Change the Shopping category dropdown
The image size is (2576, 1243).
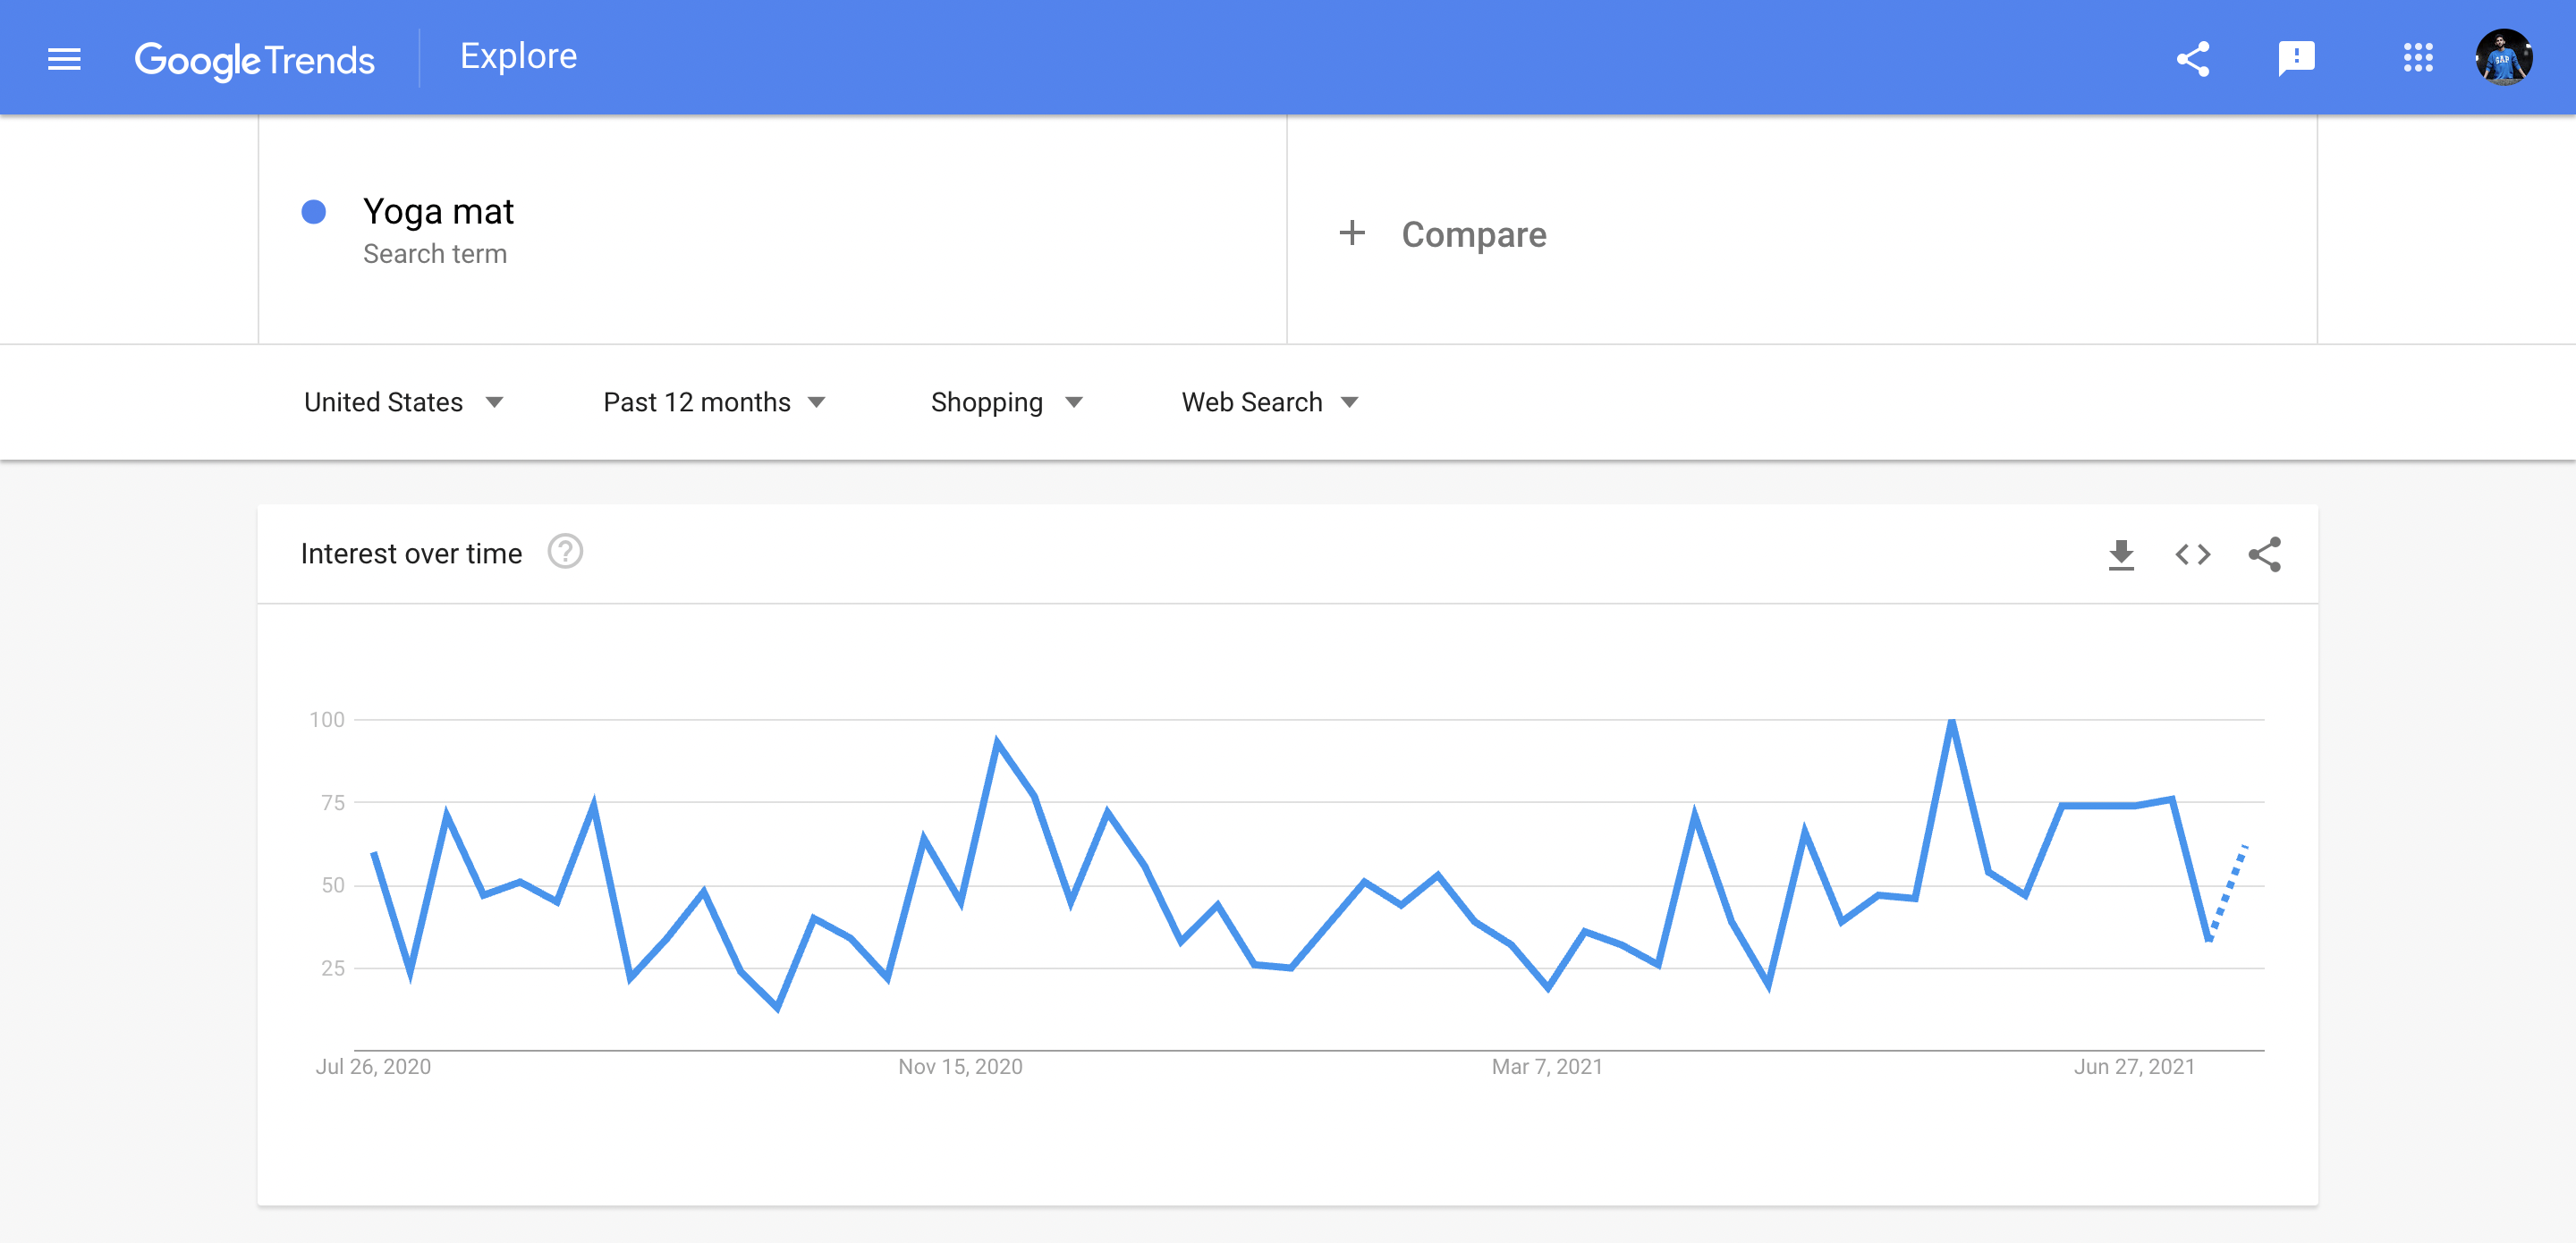[1007, 402]
